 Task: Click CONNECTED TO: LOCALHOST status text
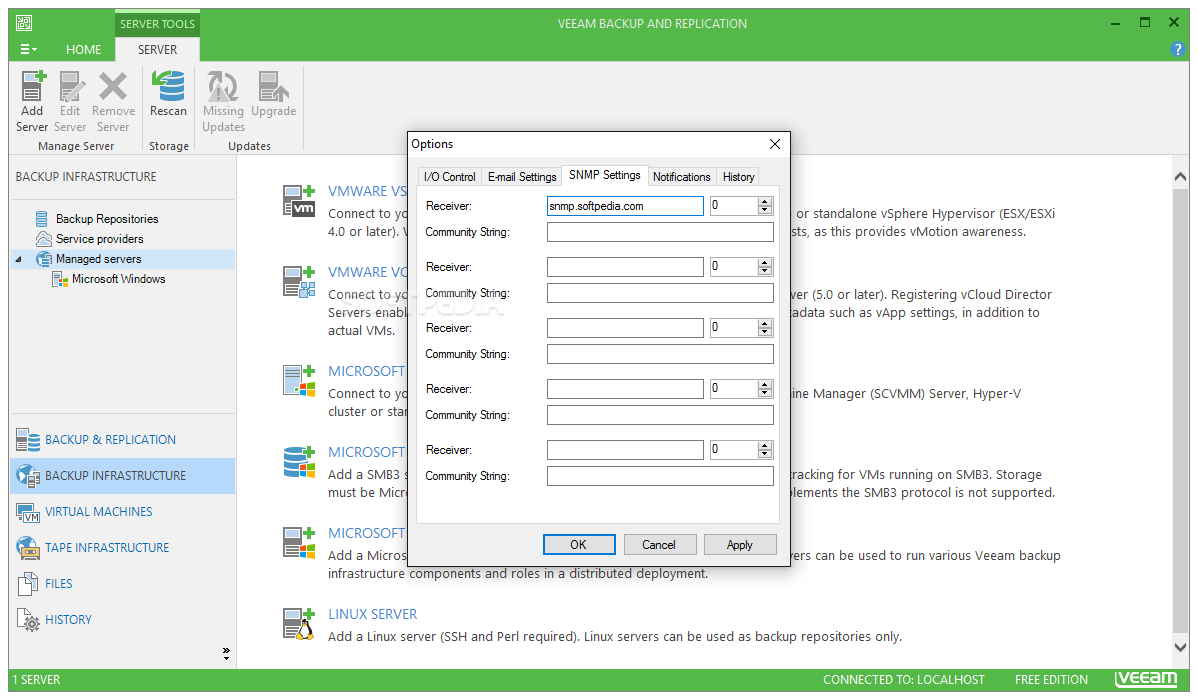(904, 679)
